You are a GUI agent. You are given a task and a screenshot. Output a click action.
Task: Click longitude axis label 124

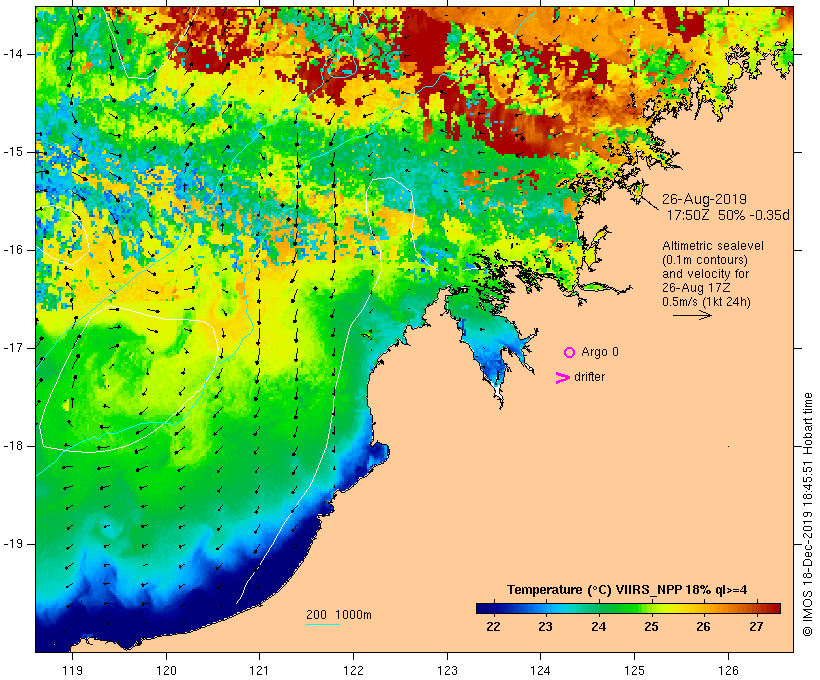[x=541, y=671]
